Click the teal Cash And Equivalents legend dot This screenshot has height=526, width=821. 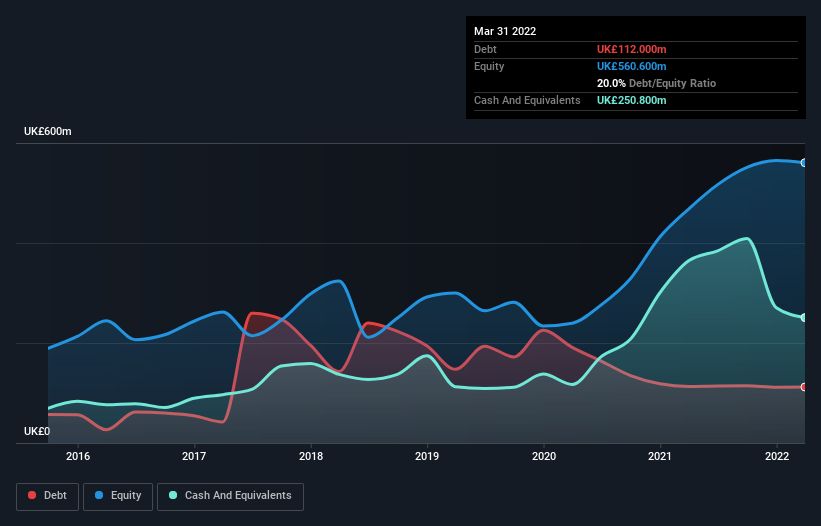pos(173,495)
